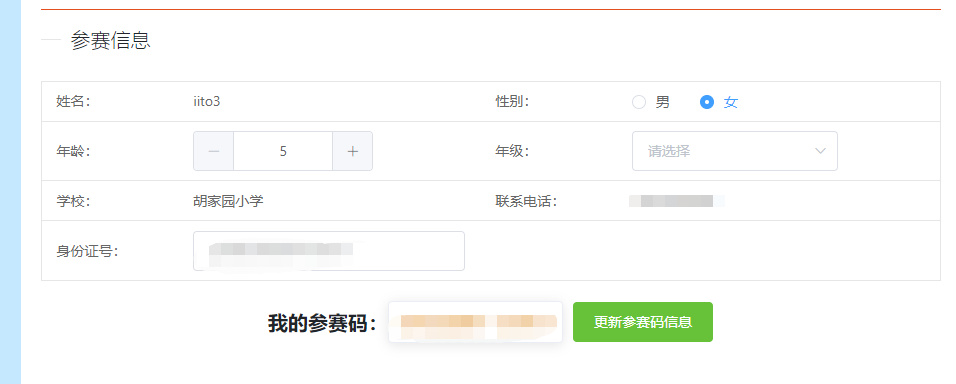Click the 年级 field label
This screenshot has width=956, height=384.
(512, 151)
